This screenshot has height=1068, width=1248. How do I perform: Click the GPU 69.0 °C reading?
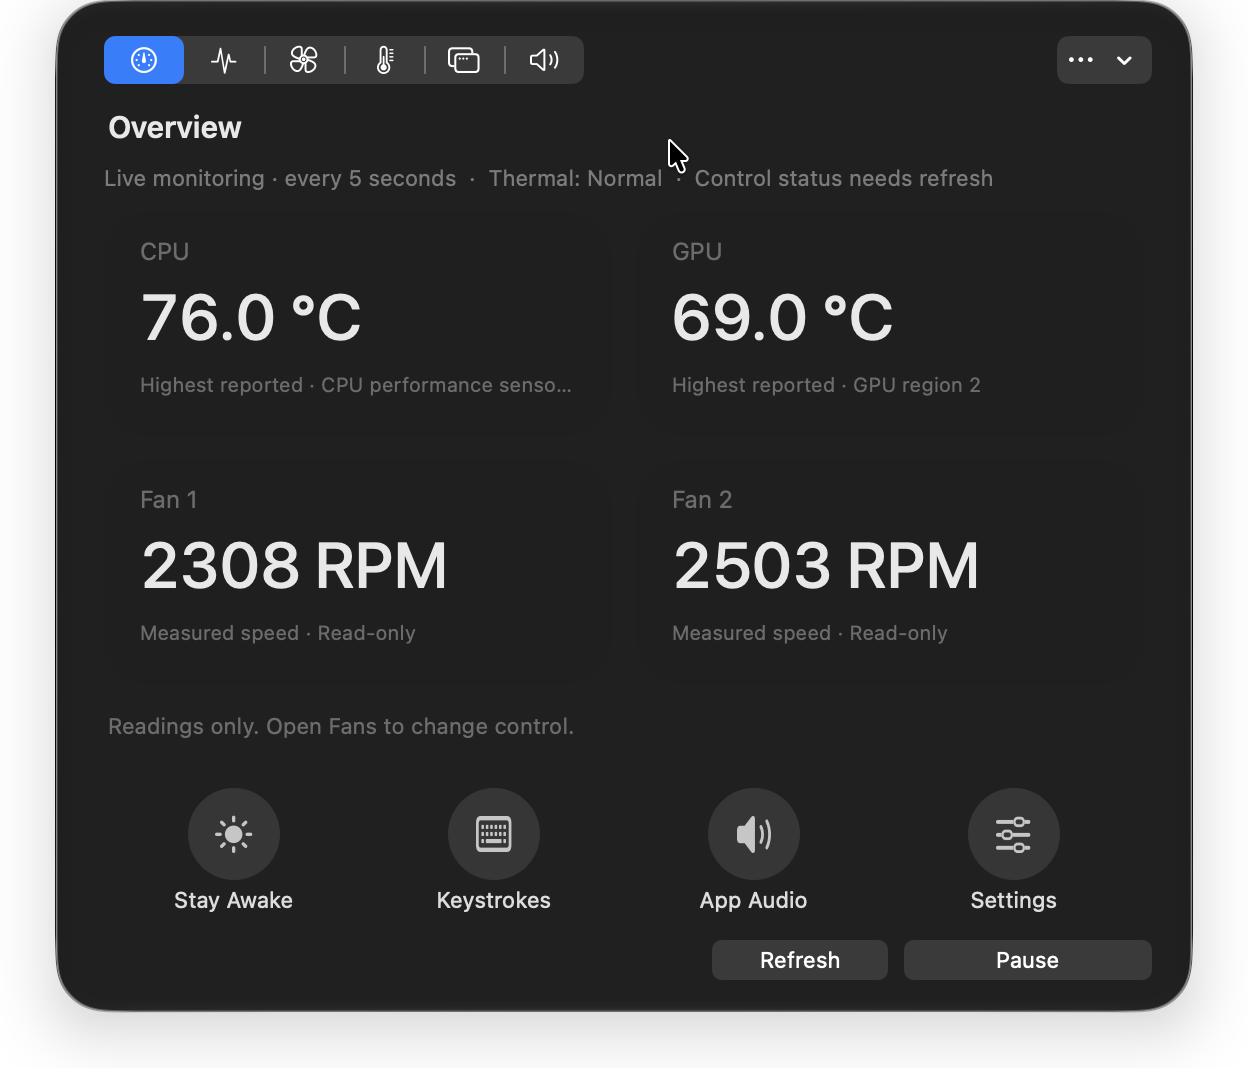783,318
